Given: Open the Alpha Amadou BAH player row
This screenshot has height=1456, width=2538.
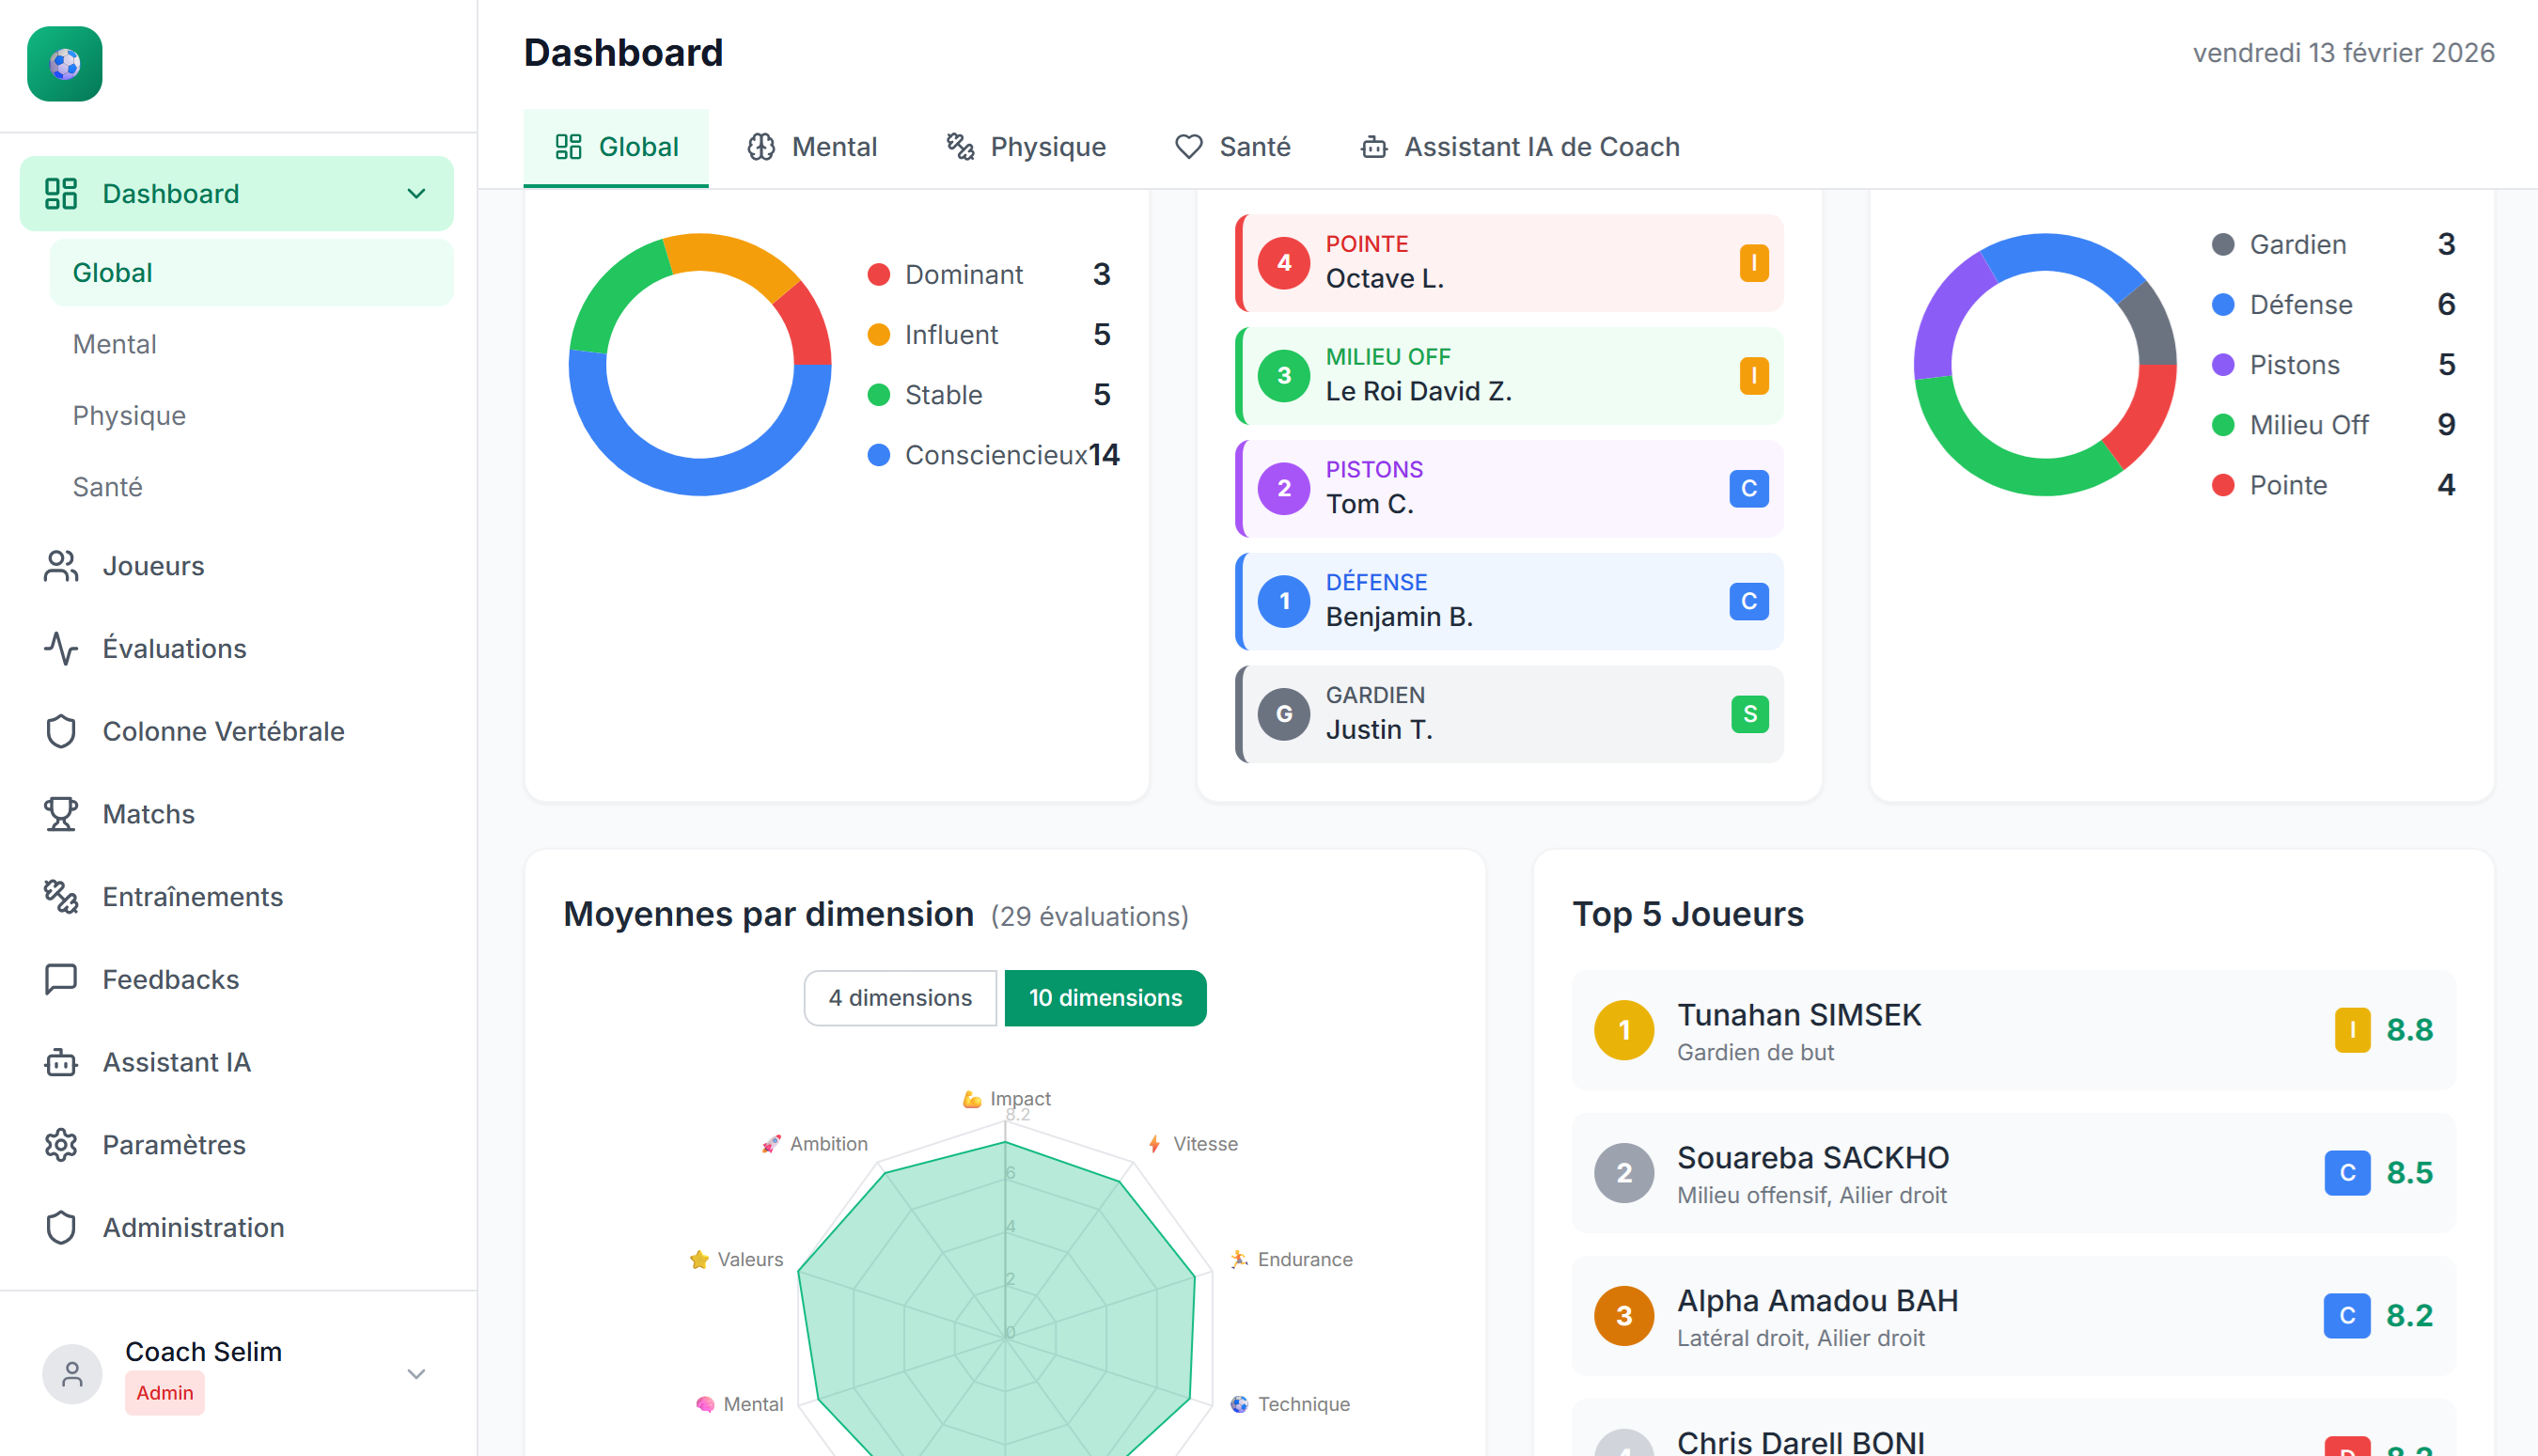Looking at the screenshot, I should pos(2013,1316).
